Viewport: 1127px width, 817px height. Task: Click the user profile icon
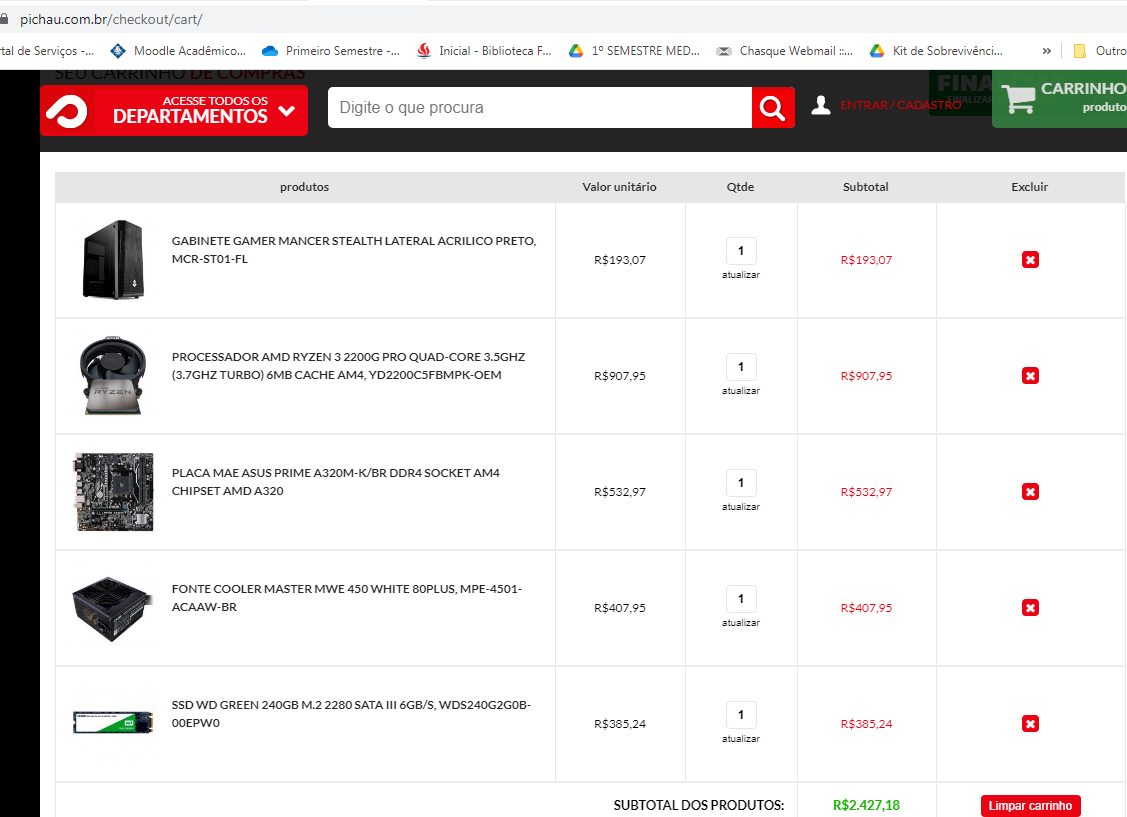pos(821,105)
